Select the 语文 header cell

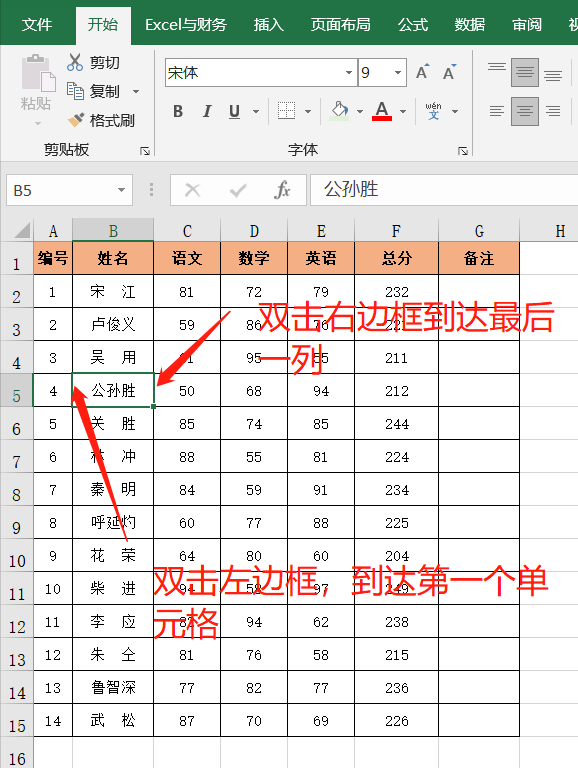187,258
